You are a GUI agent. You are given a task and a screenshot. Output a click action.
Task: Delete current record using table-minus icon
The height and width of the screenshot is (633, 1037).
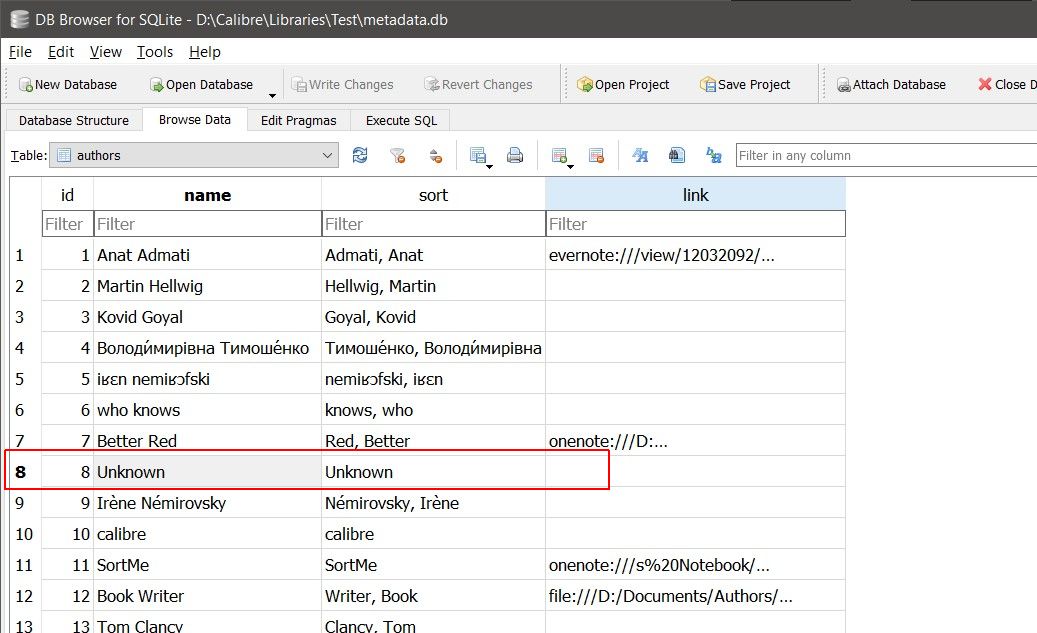point(596,155)
